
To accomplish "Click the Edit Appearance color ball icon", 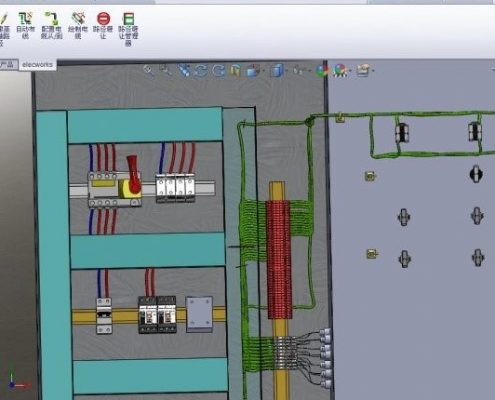I will [x=322, y=71].
